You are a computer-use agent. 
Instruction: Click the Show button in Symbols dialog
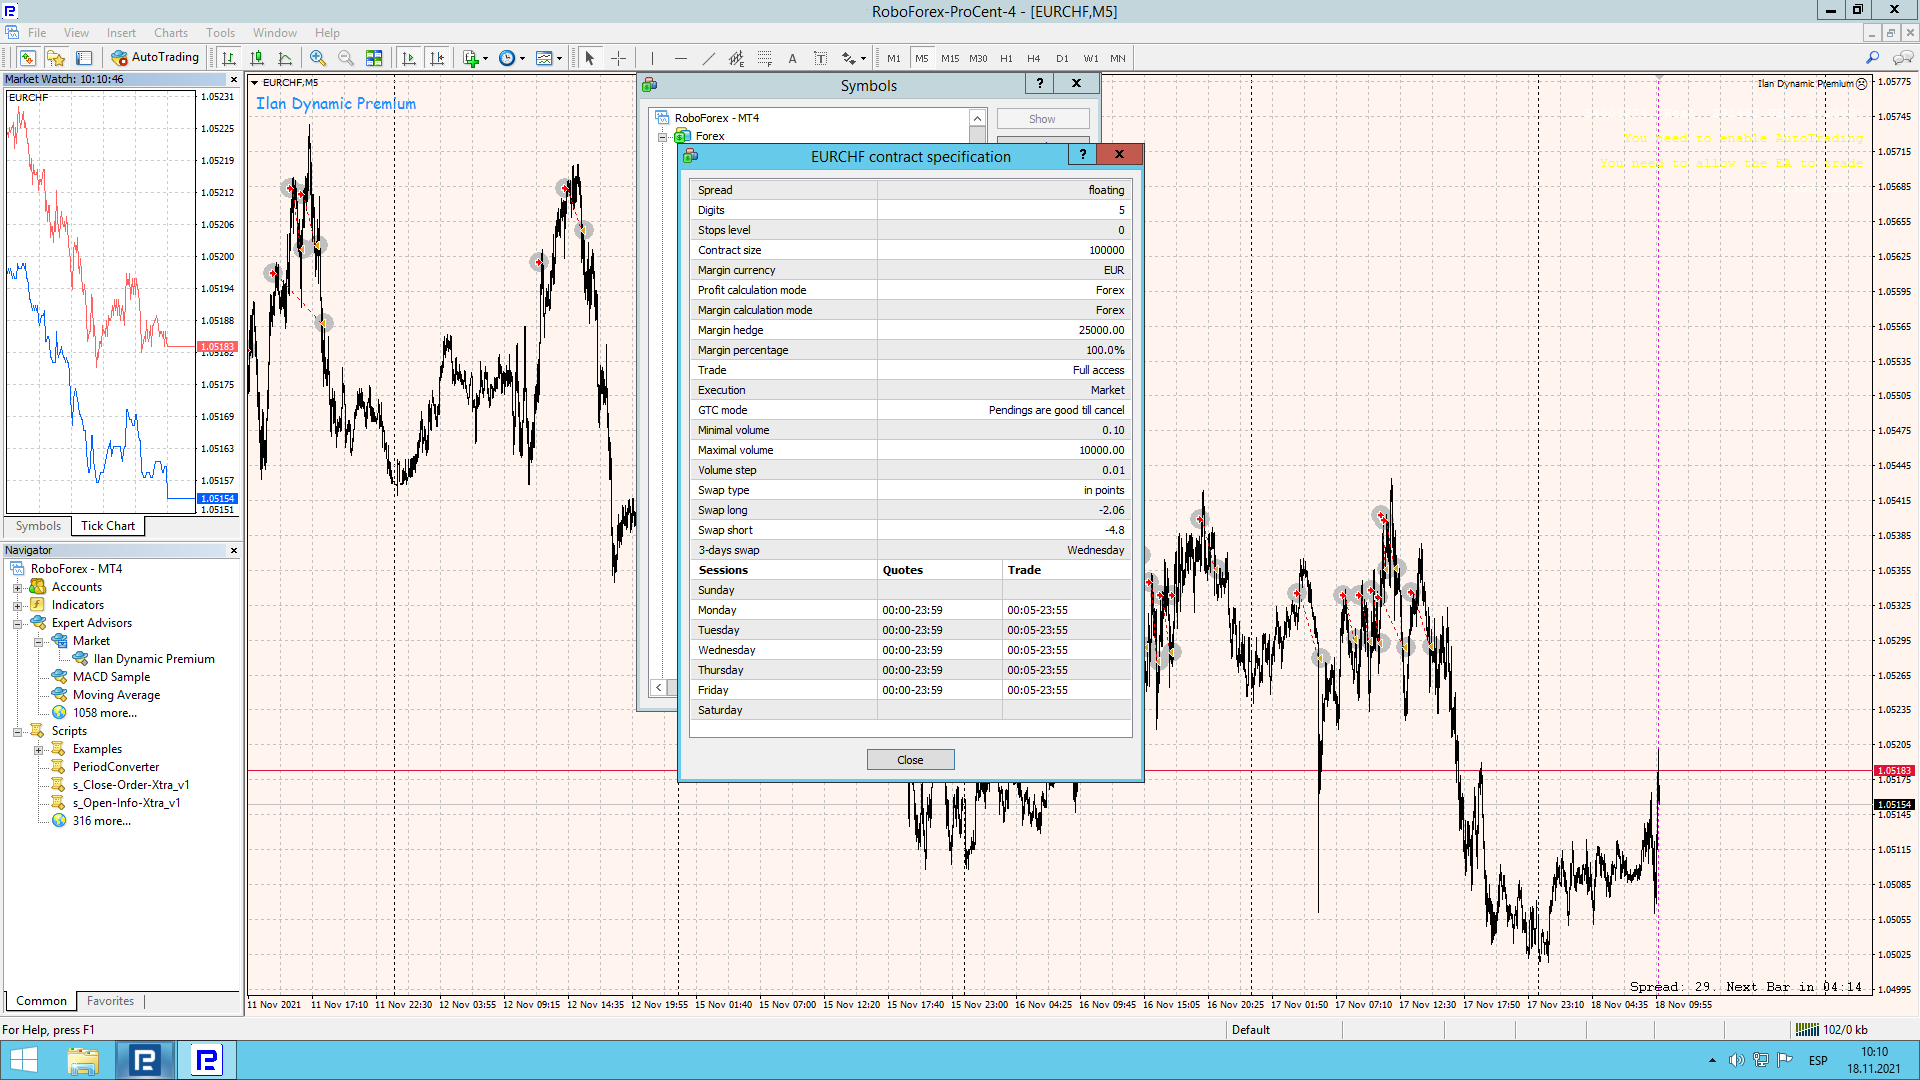1042,119
